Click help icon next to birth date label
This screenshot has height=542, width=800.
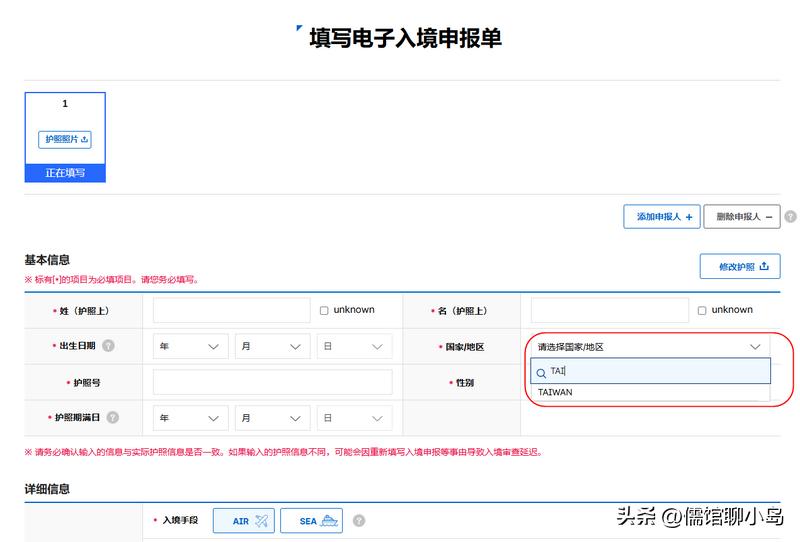(108, 346)
